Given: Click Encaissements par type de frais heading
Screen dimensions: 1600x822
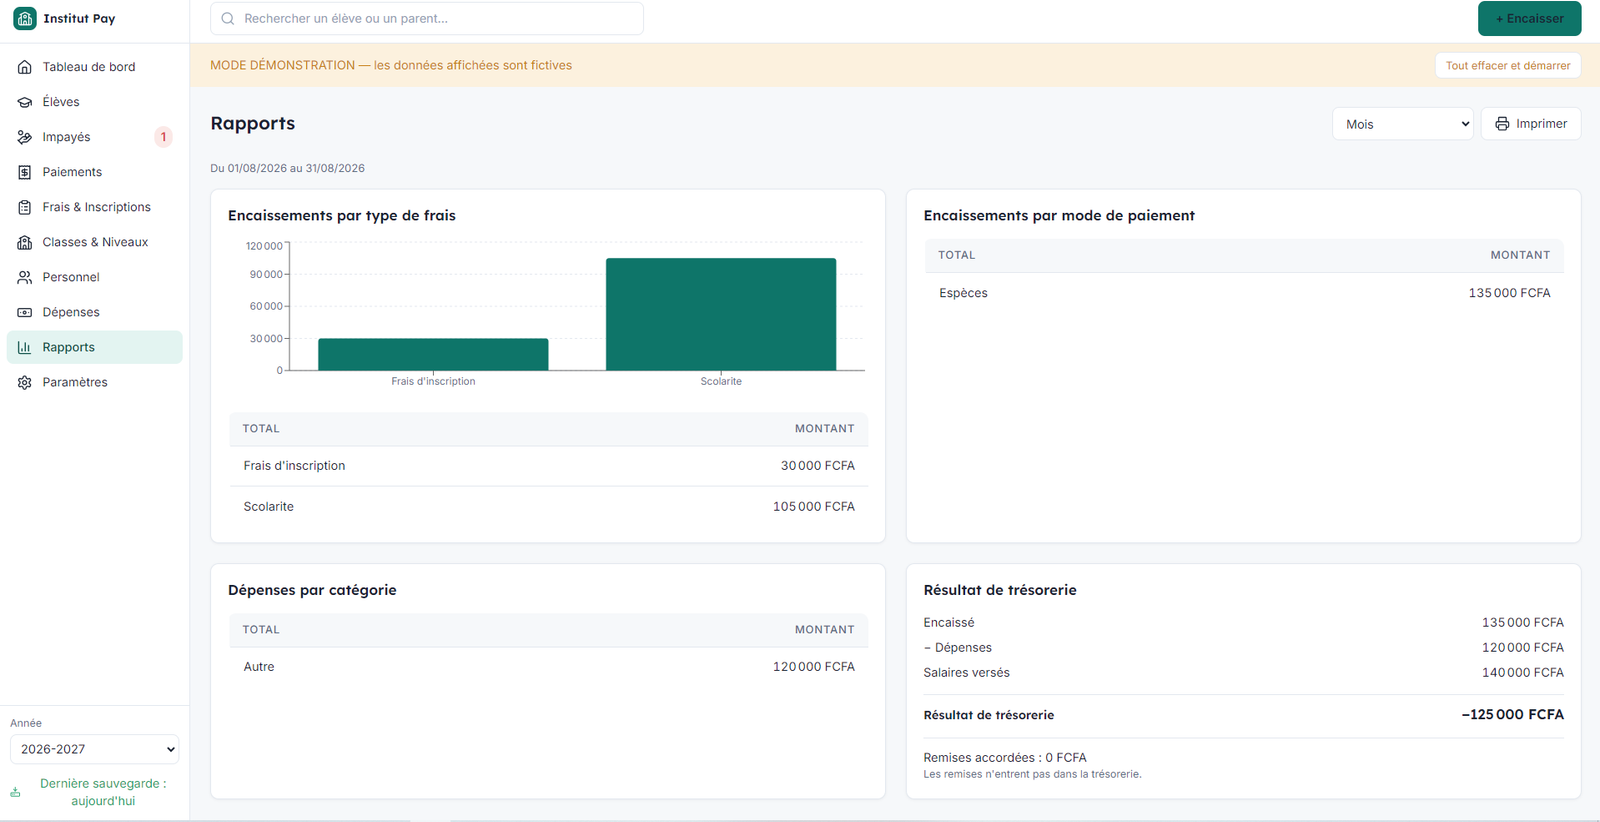Looking at the screenshot, I should (x=341, y=215).
